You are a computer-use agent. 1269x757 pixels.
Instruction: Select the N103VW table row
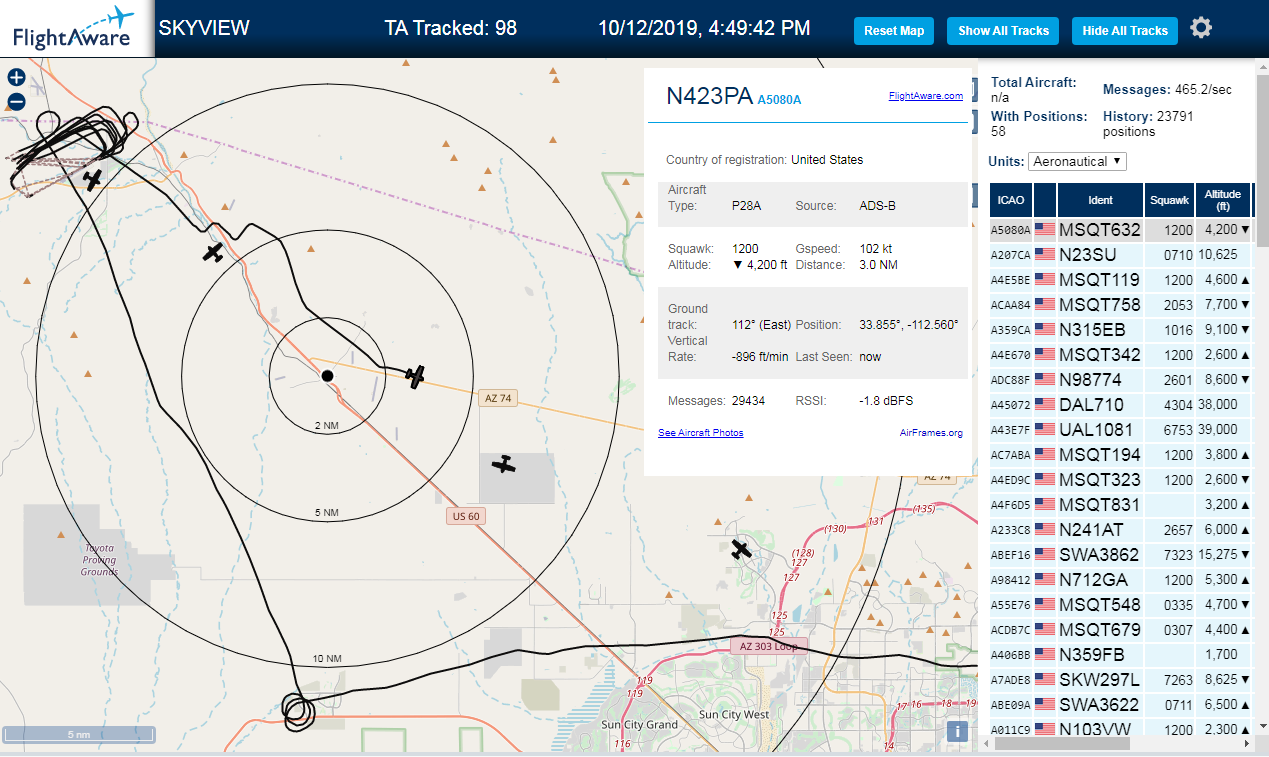coord(1121,728)
